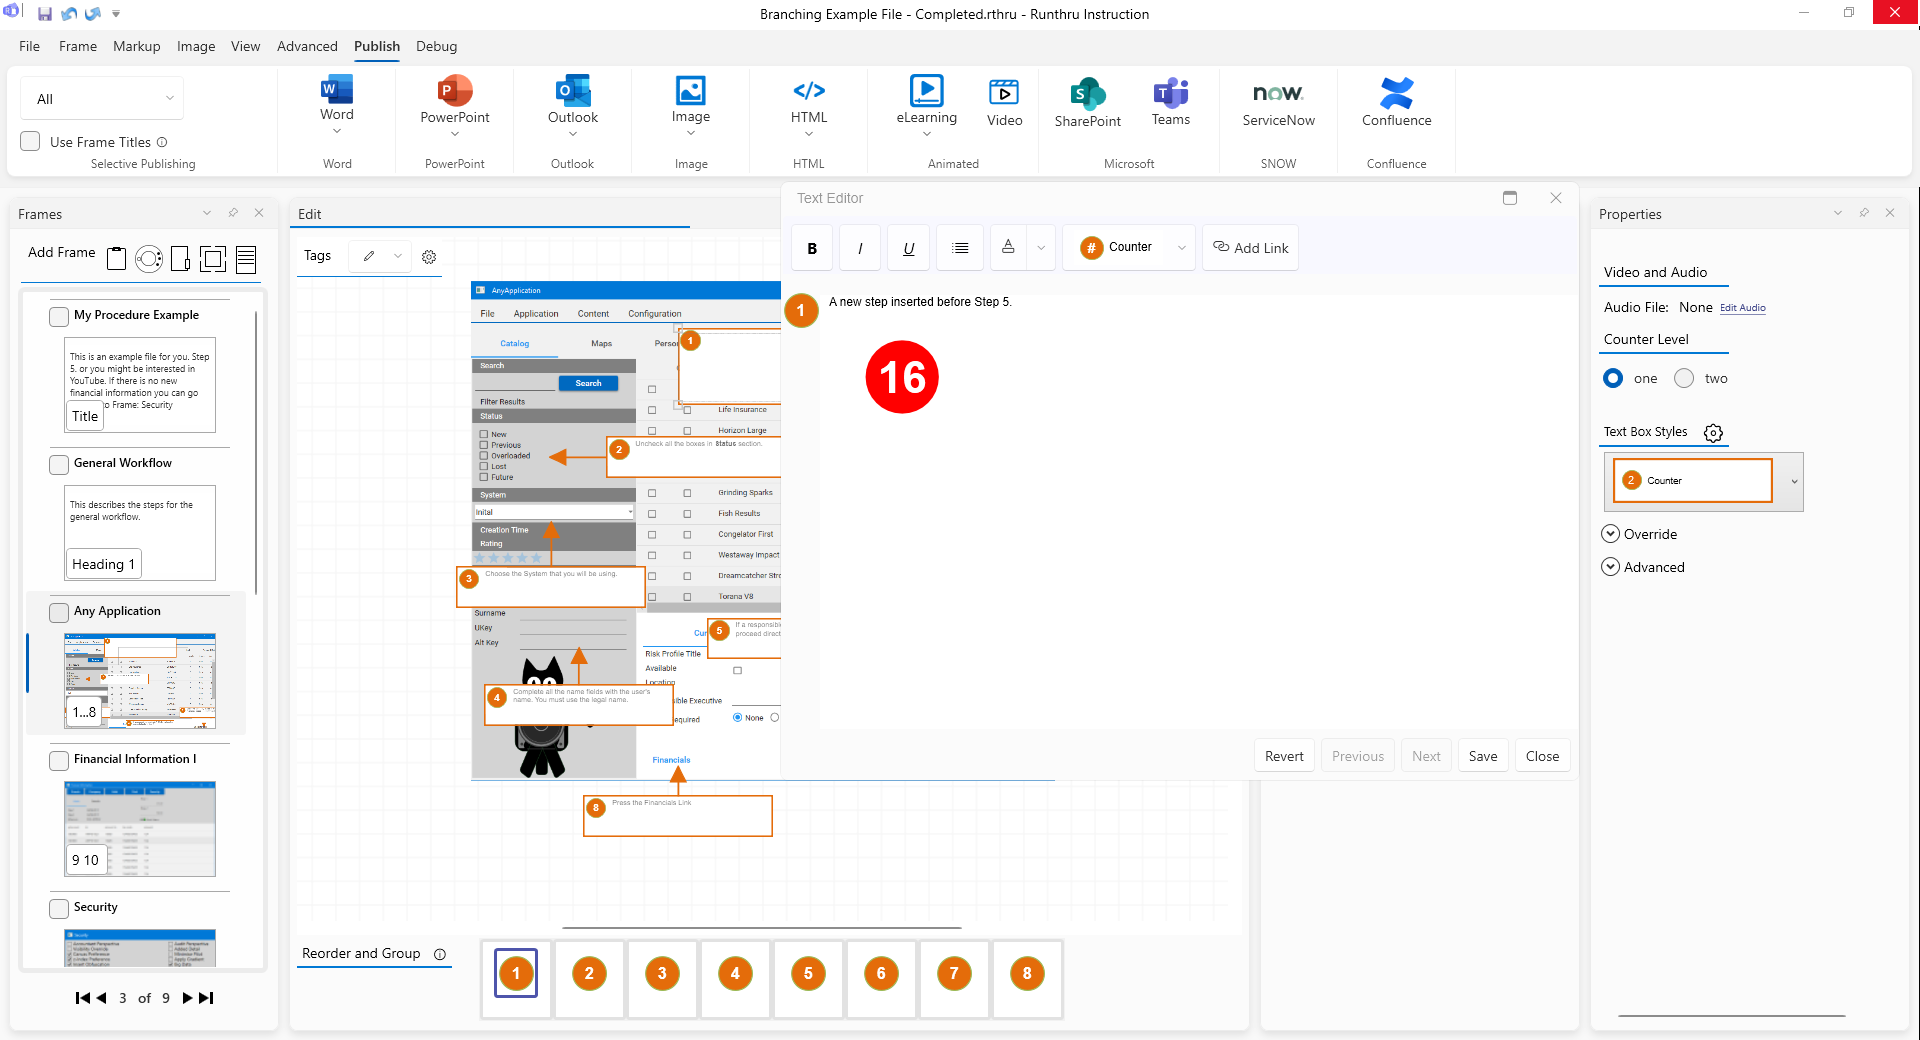This screenshot has height=1040, width=1920.
Task: Open the All selective publishing dropdown
Action: pos(102,99)
